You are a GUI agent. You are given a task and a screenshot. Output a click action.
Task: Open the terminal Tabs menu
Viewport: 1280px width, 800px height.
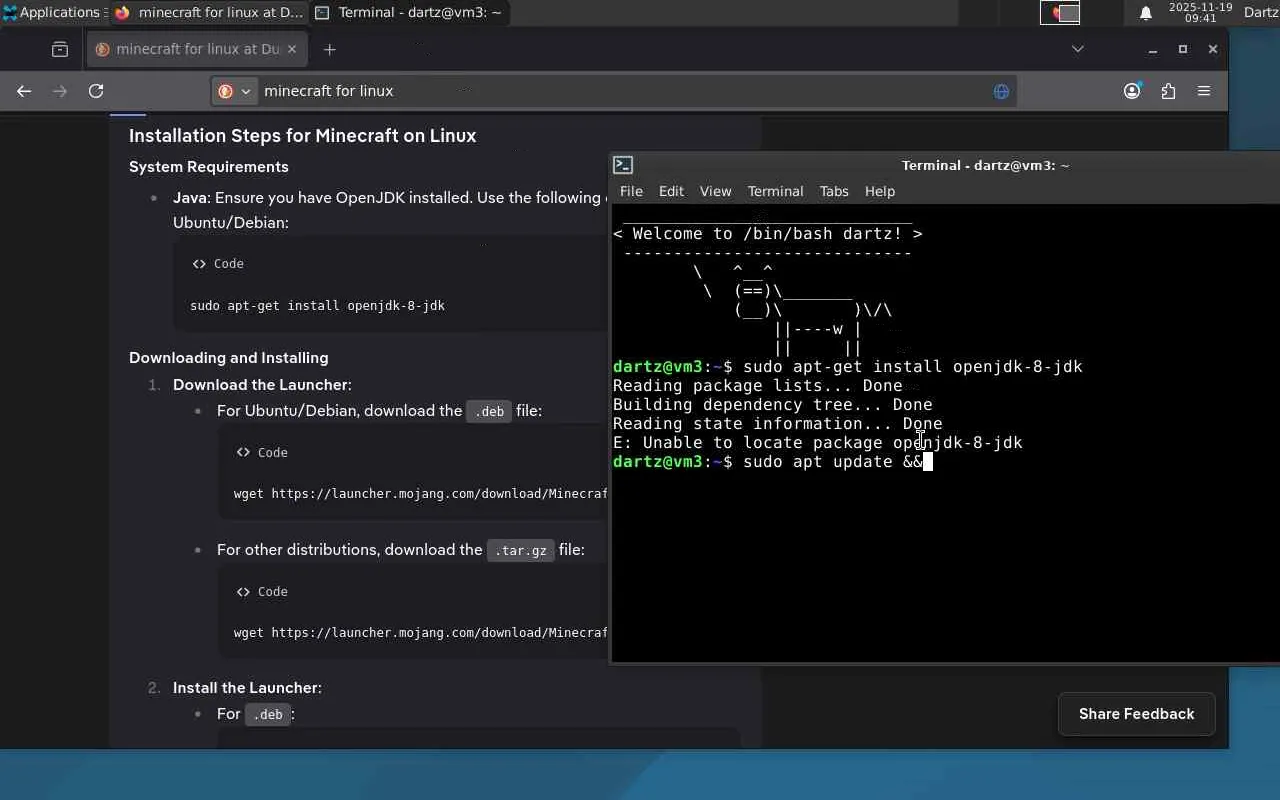(x=834, y=191)
